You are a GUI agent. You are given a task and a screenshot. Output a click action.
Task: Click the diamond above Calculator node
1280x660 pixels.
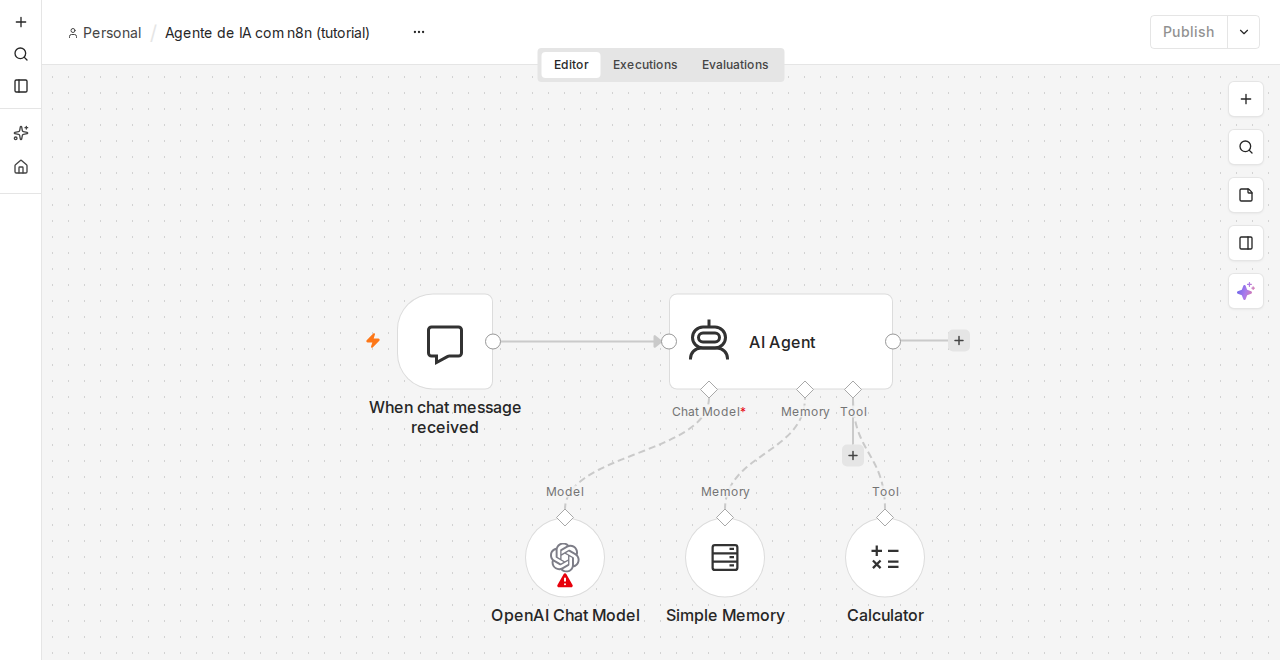[885, 517]
